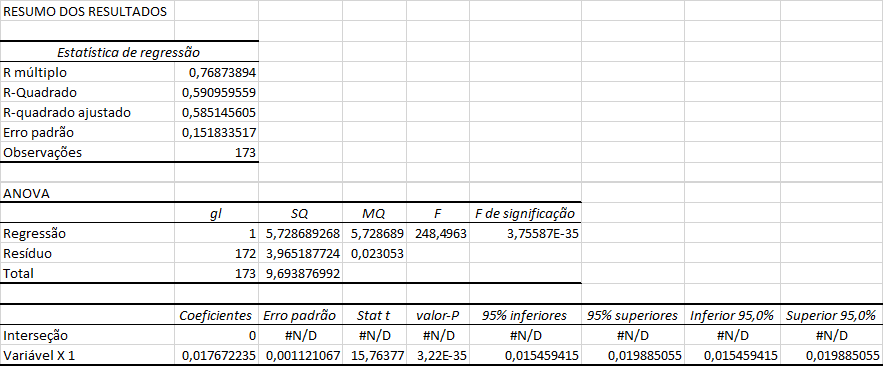Select the Variável X 1 coefficient 0,017672235
This screenshot has width=884, height=367.
pos(216,356)
